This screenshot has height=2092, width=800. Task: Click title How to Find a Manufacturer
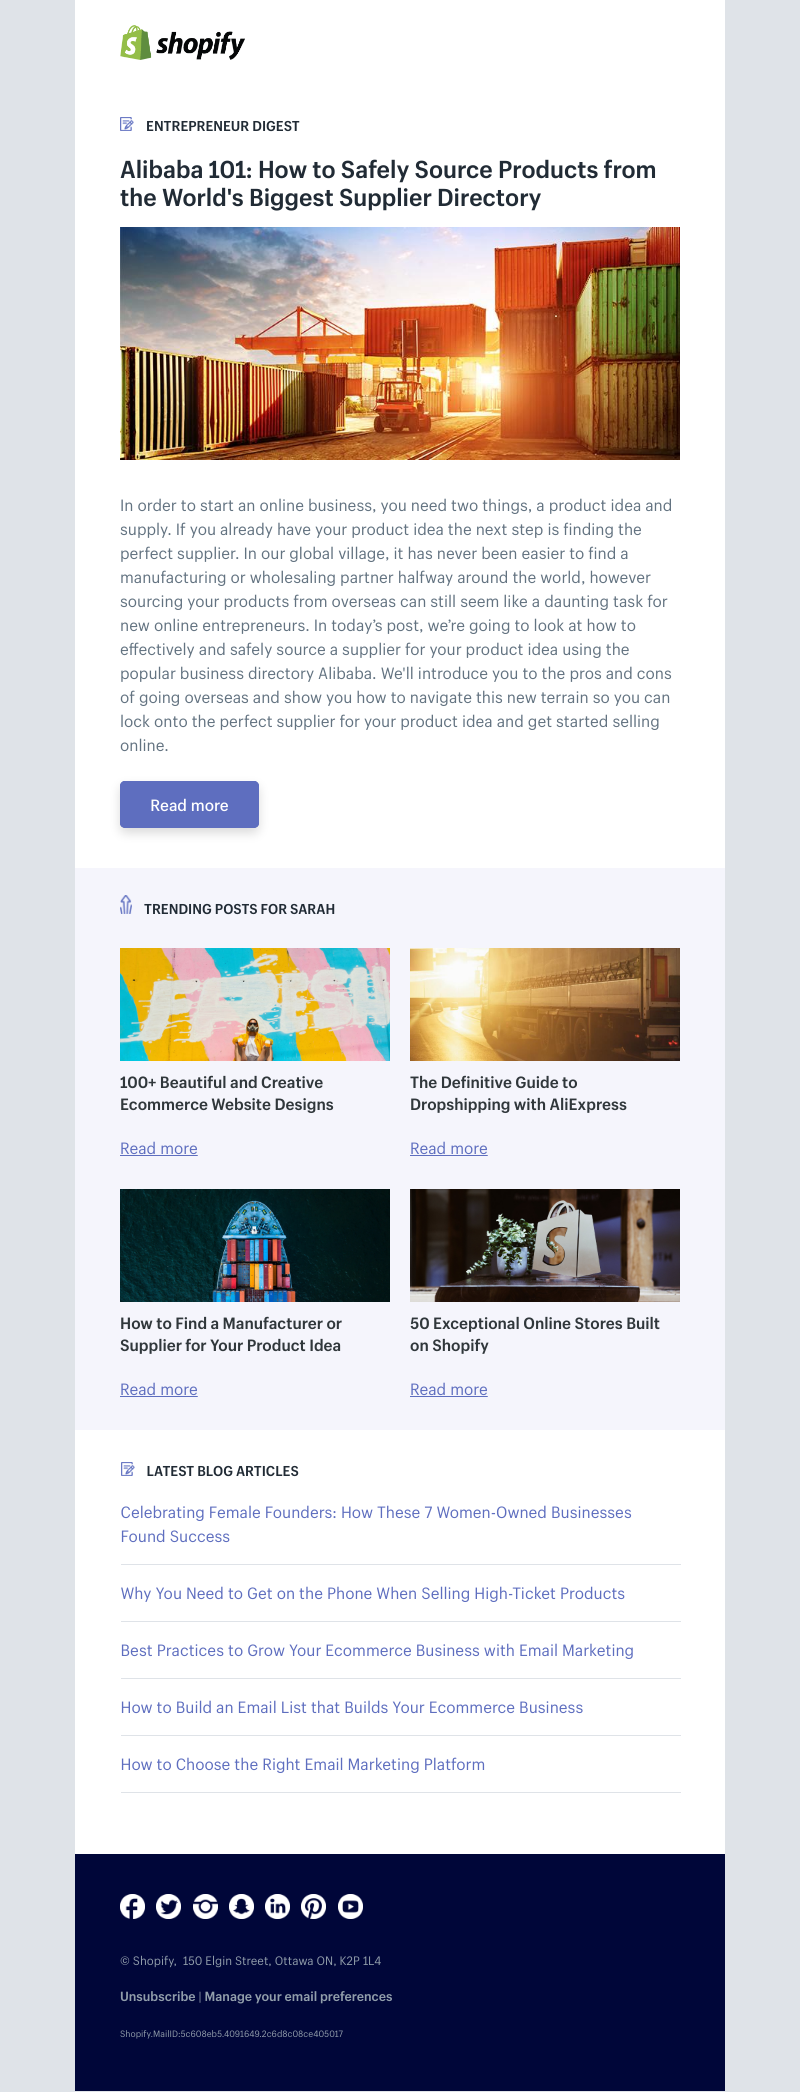coord(231,1334)
